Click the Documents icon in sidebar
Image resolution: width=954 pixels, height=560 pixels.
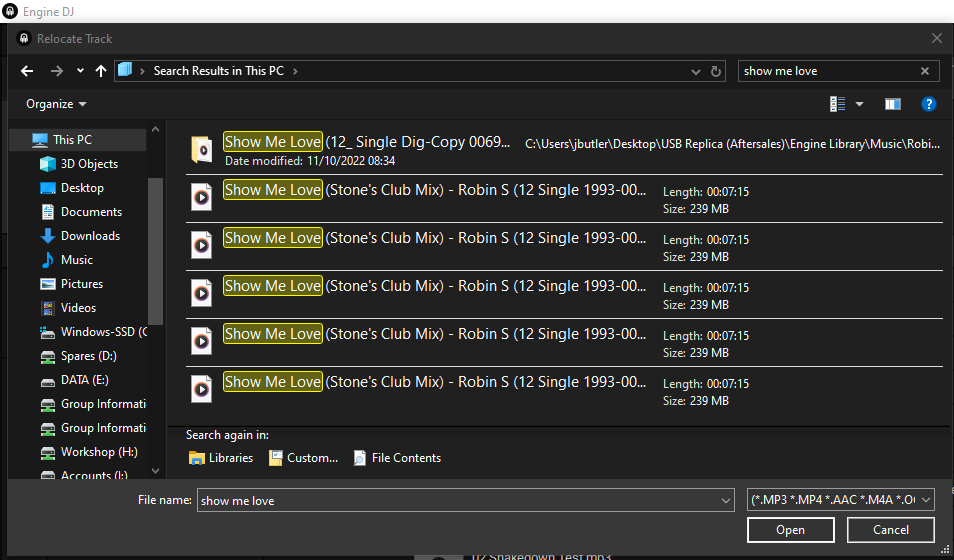pos(47,212)
